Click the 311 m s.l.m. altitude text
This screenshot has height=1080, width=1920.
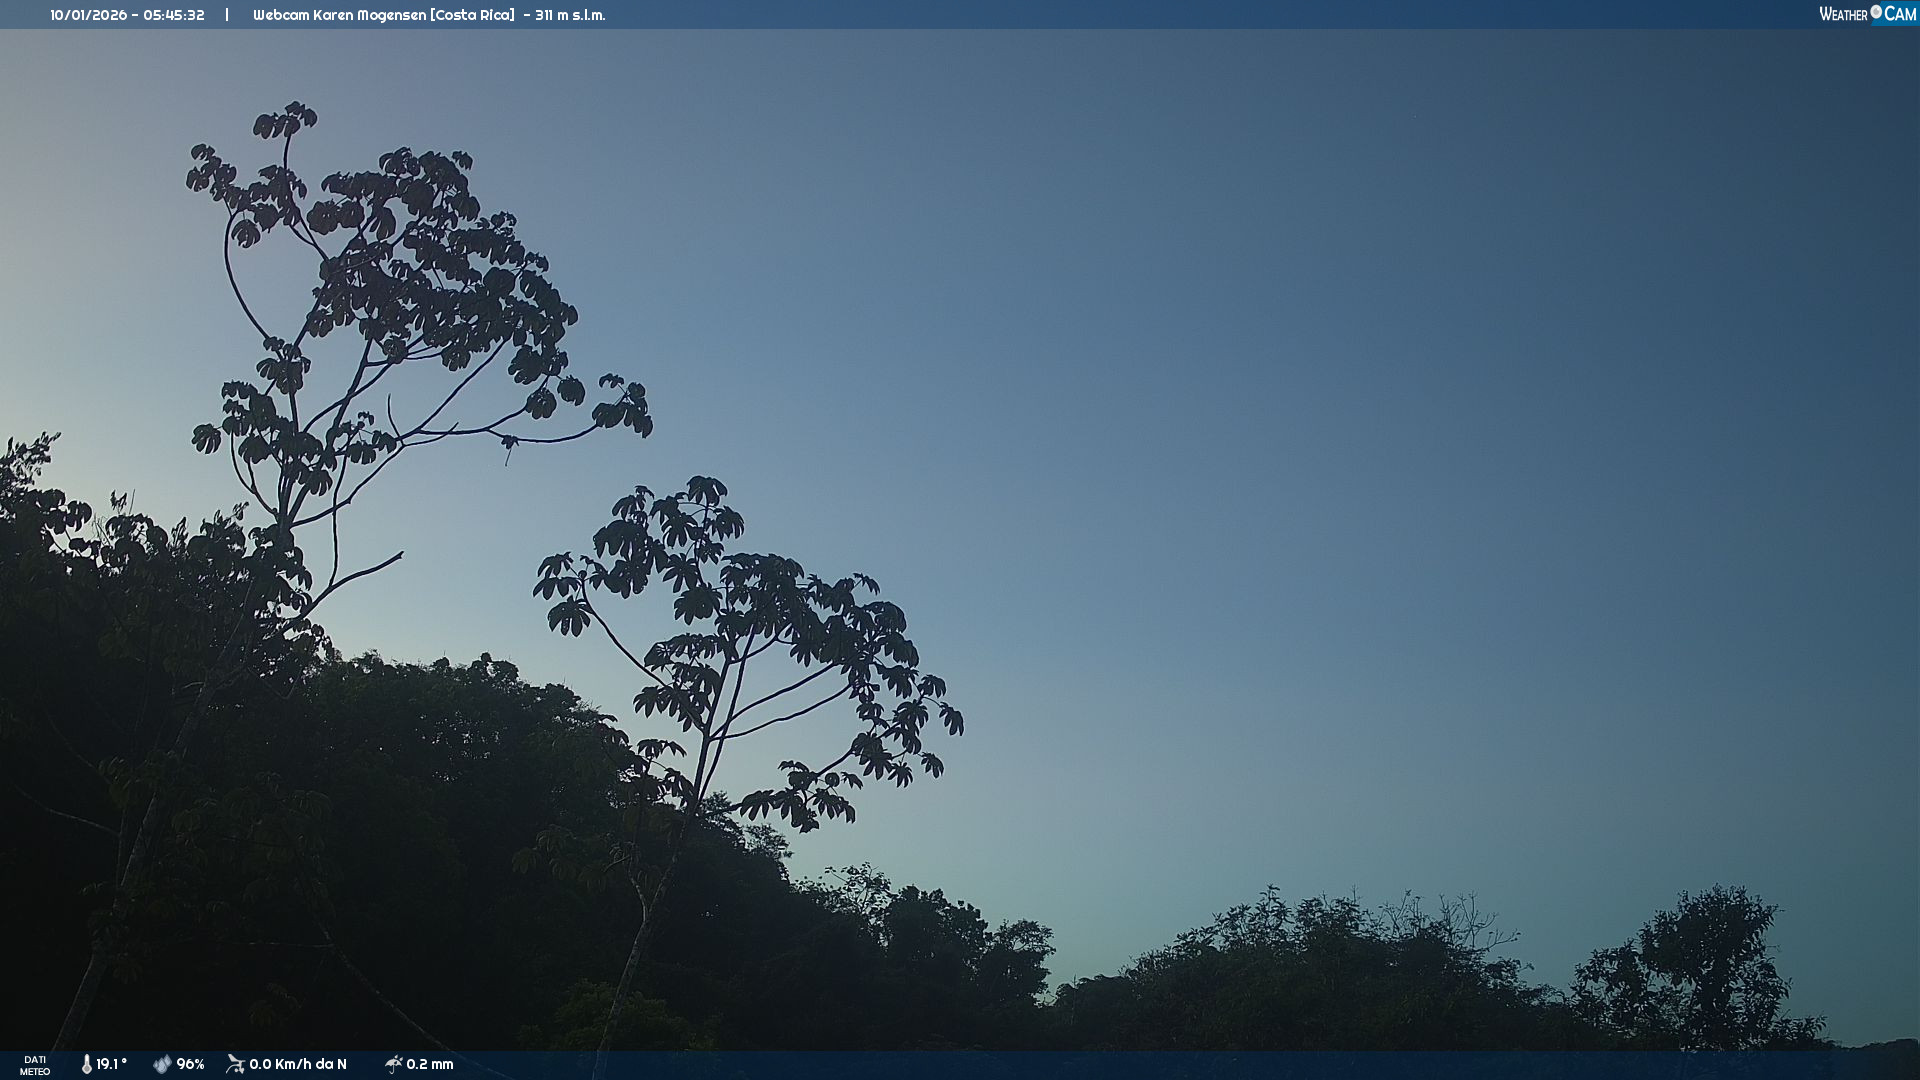coord(570,15)
